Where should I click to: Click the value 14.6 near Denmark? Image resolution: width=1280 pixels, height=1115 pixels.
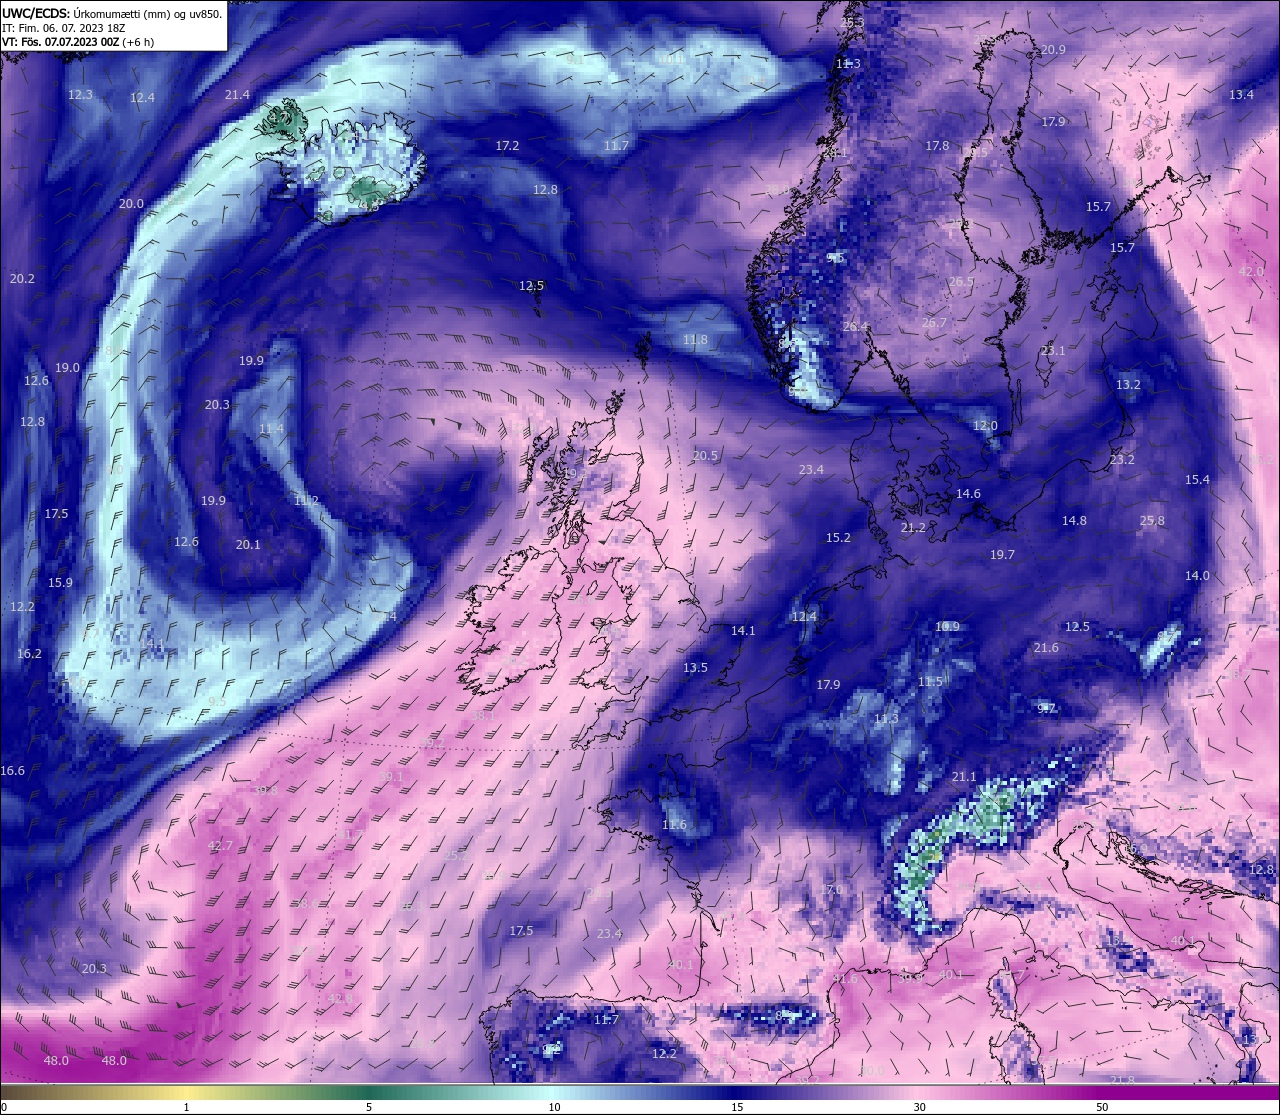(968, 494)
